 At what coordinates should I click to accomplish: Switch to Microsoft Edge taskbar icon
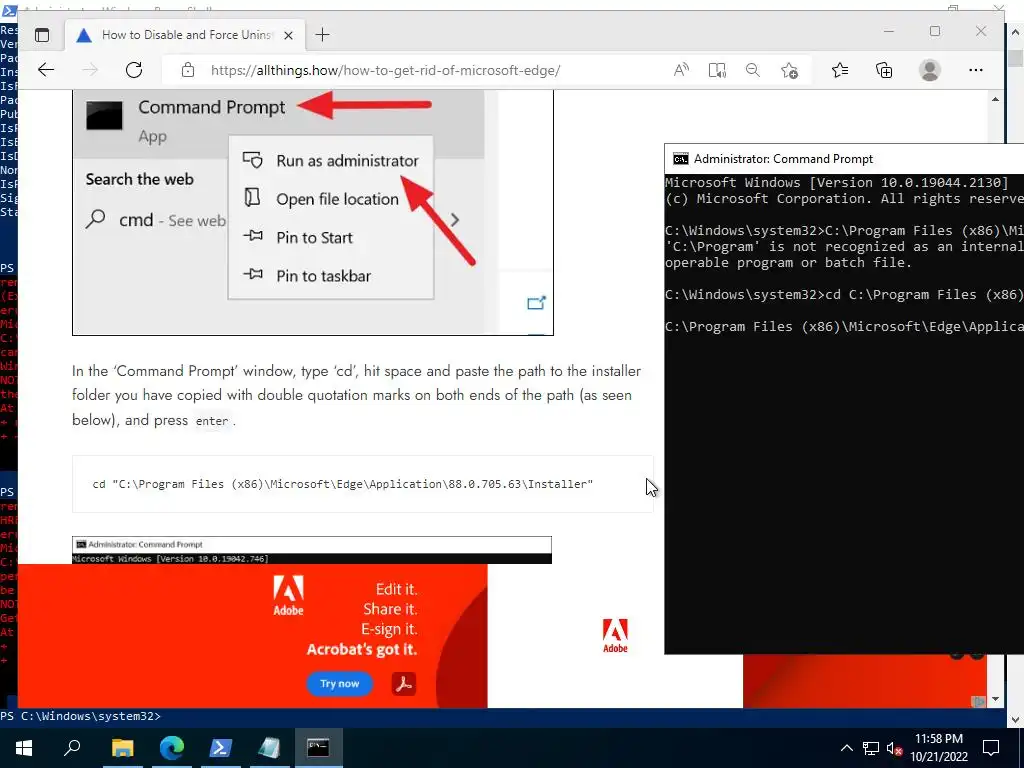point(172,748)
